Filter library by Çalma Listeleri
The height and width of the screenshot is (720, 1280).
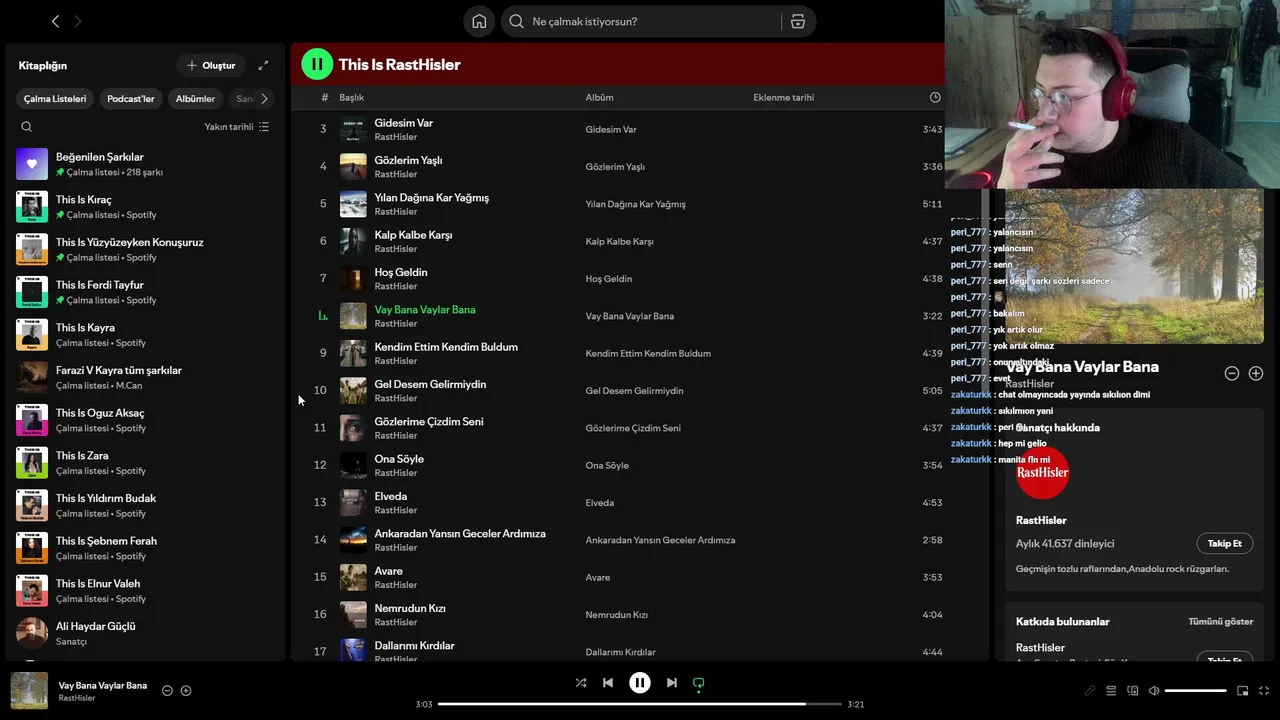[x=55, y=99]
